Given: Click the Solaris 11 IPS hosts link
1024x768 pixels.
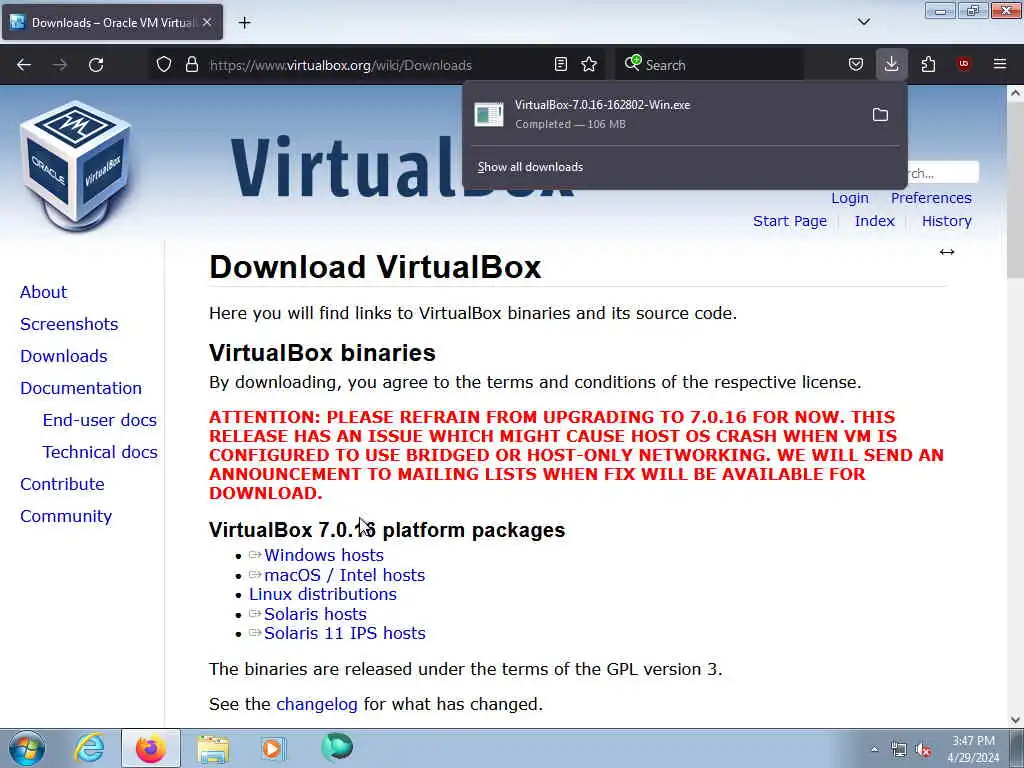Looking at the screenshot, I should click(344, 633).
